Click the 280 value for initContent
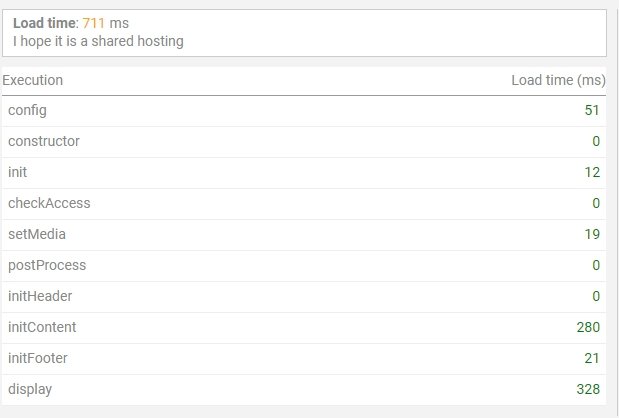 coord(588,327)
